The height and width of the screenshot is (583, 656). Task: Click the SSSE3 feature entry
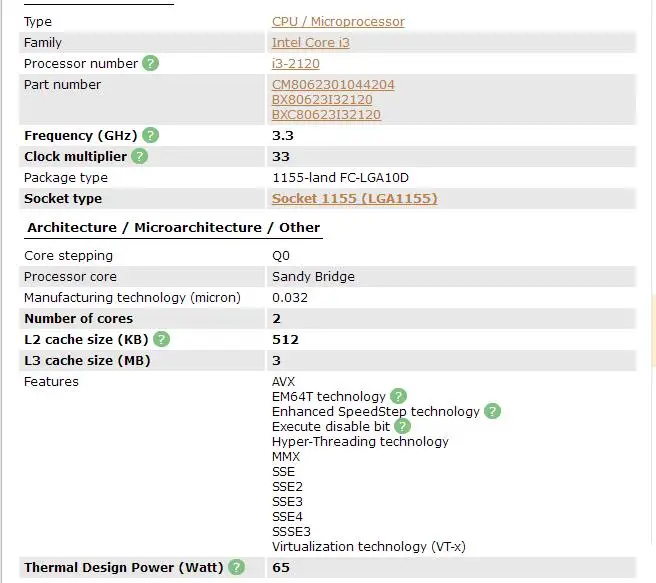coord(292,532)
